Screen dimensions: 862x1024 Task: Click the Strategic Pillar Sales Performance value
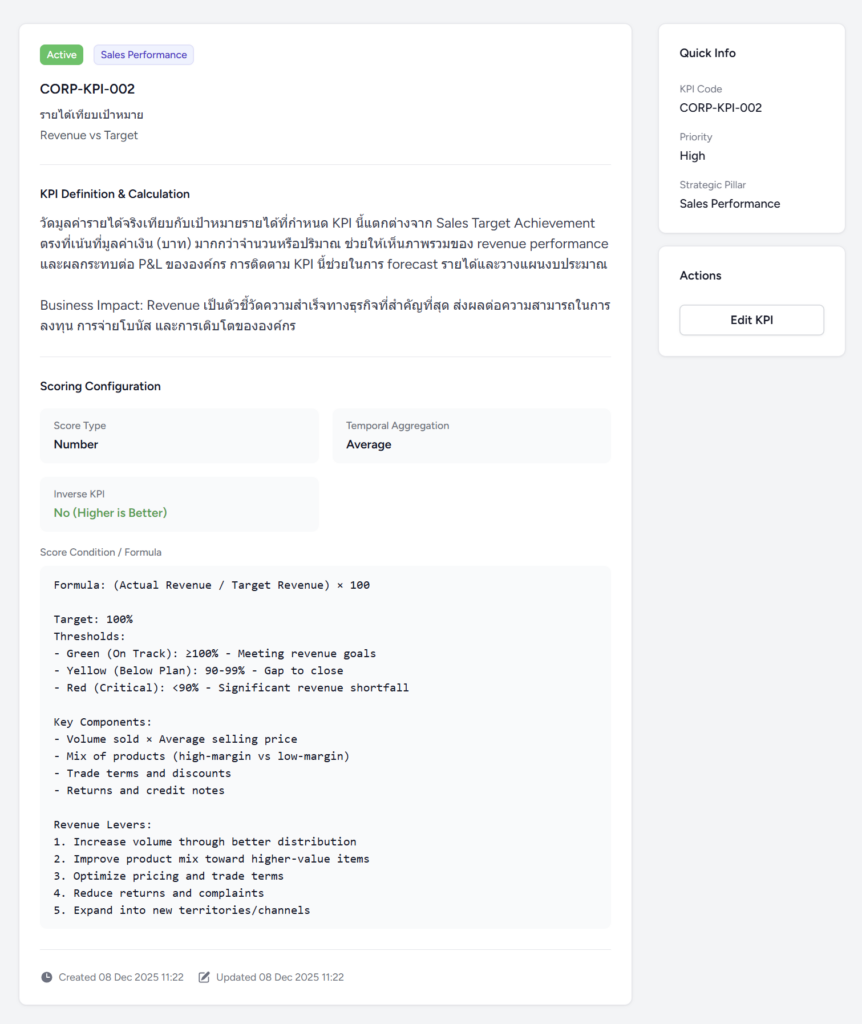(729, 204)
